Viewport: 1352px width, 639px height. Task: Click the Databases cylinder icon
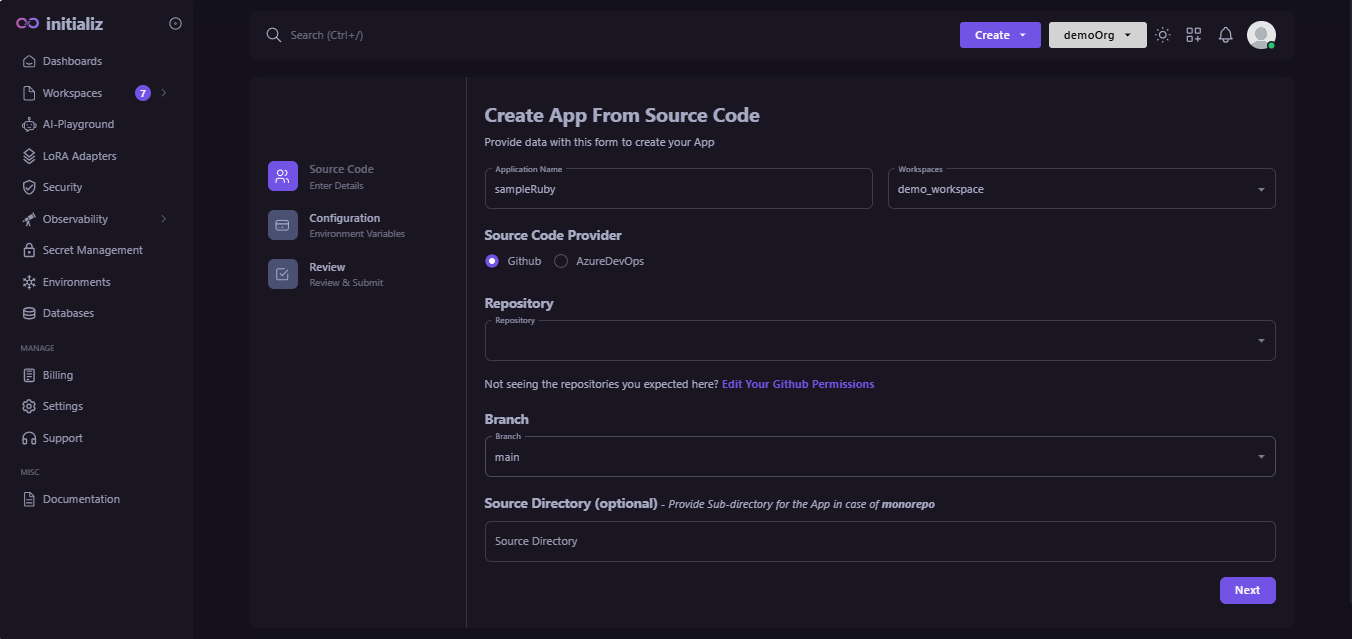tap(29, 313)
